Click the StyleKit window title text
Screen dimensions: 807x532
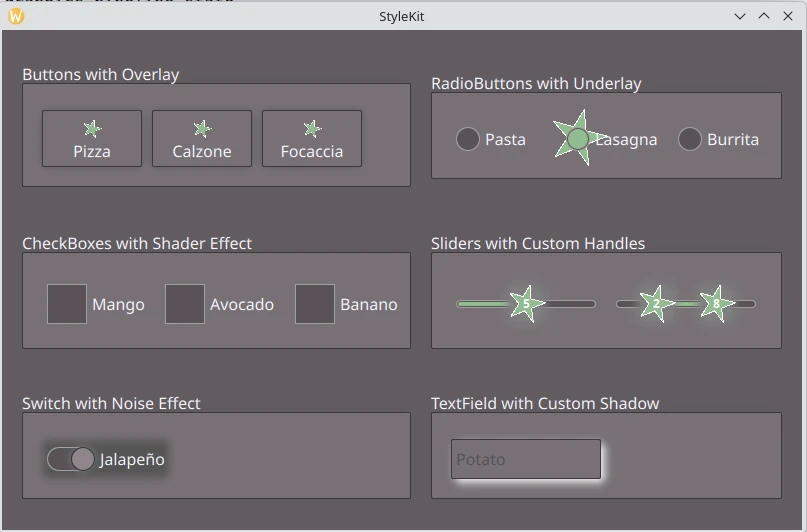click(401, 16)
